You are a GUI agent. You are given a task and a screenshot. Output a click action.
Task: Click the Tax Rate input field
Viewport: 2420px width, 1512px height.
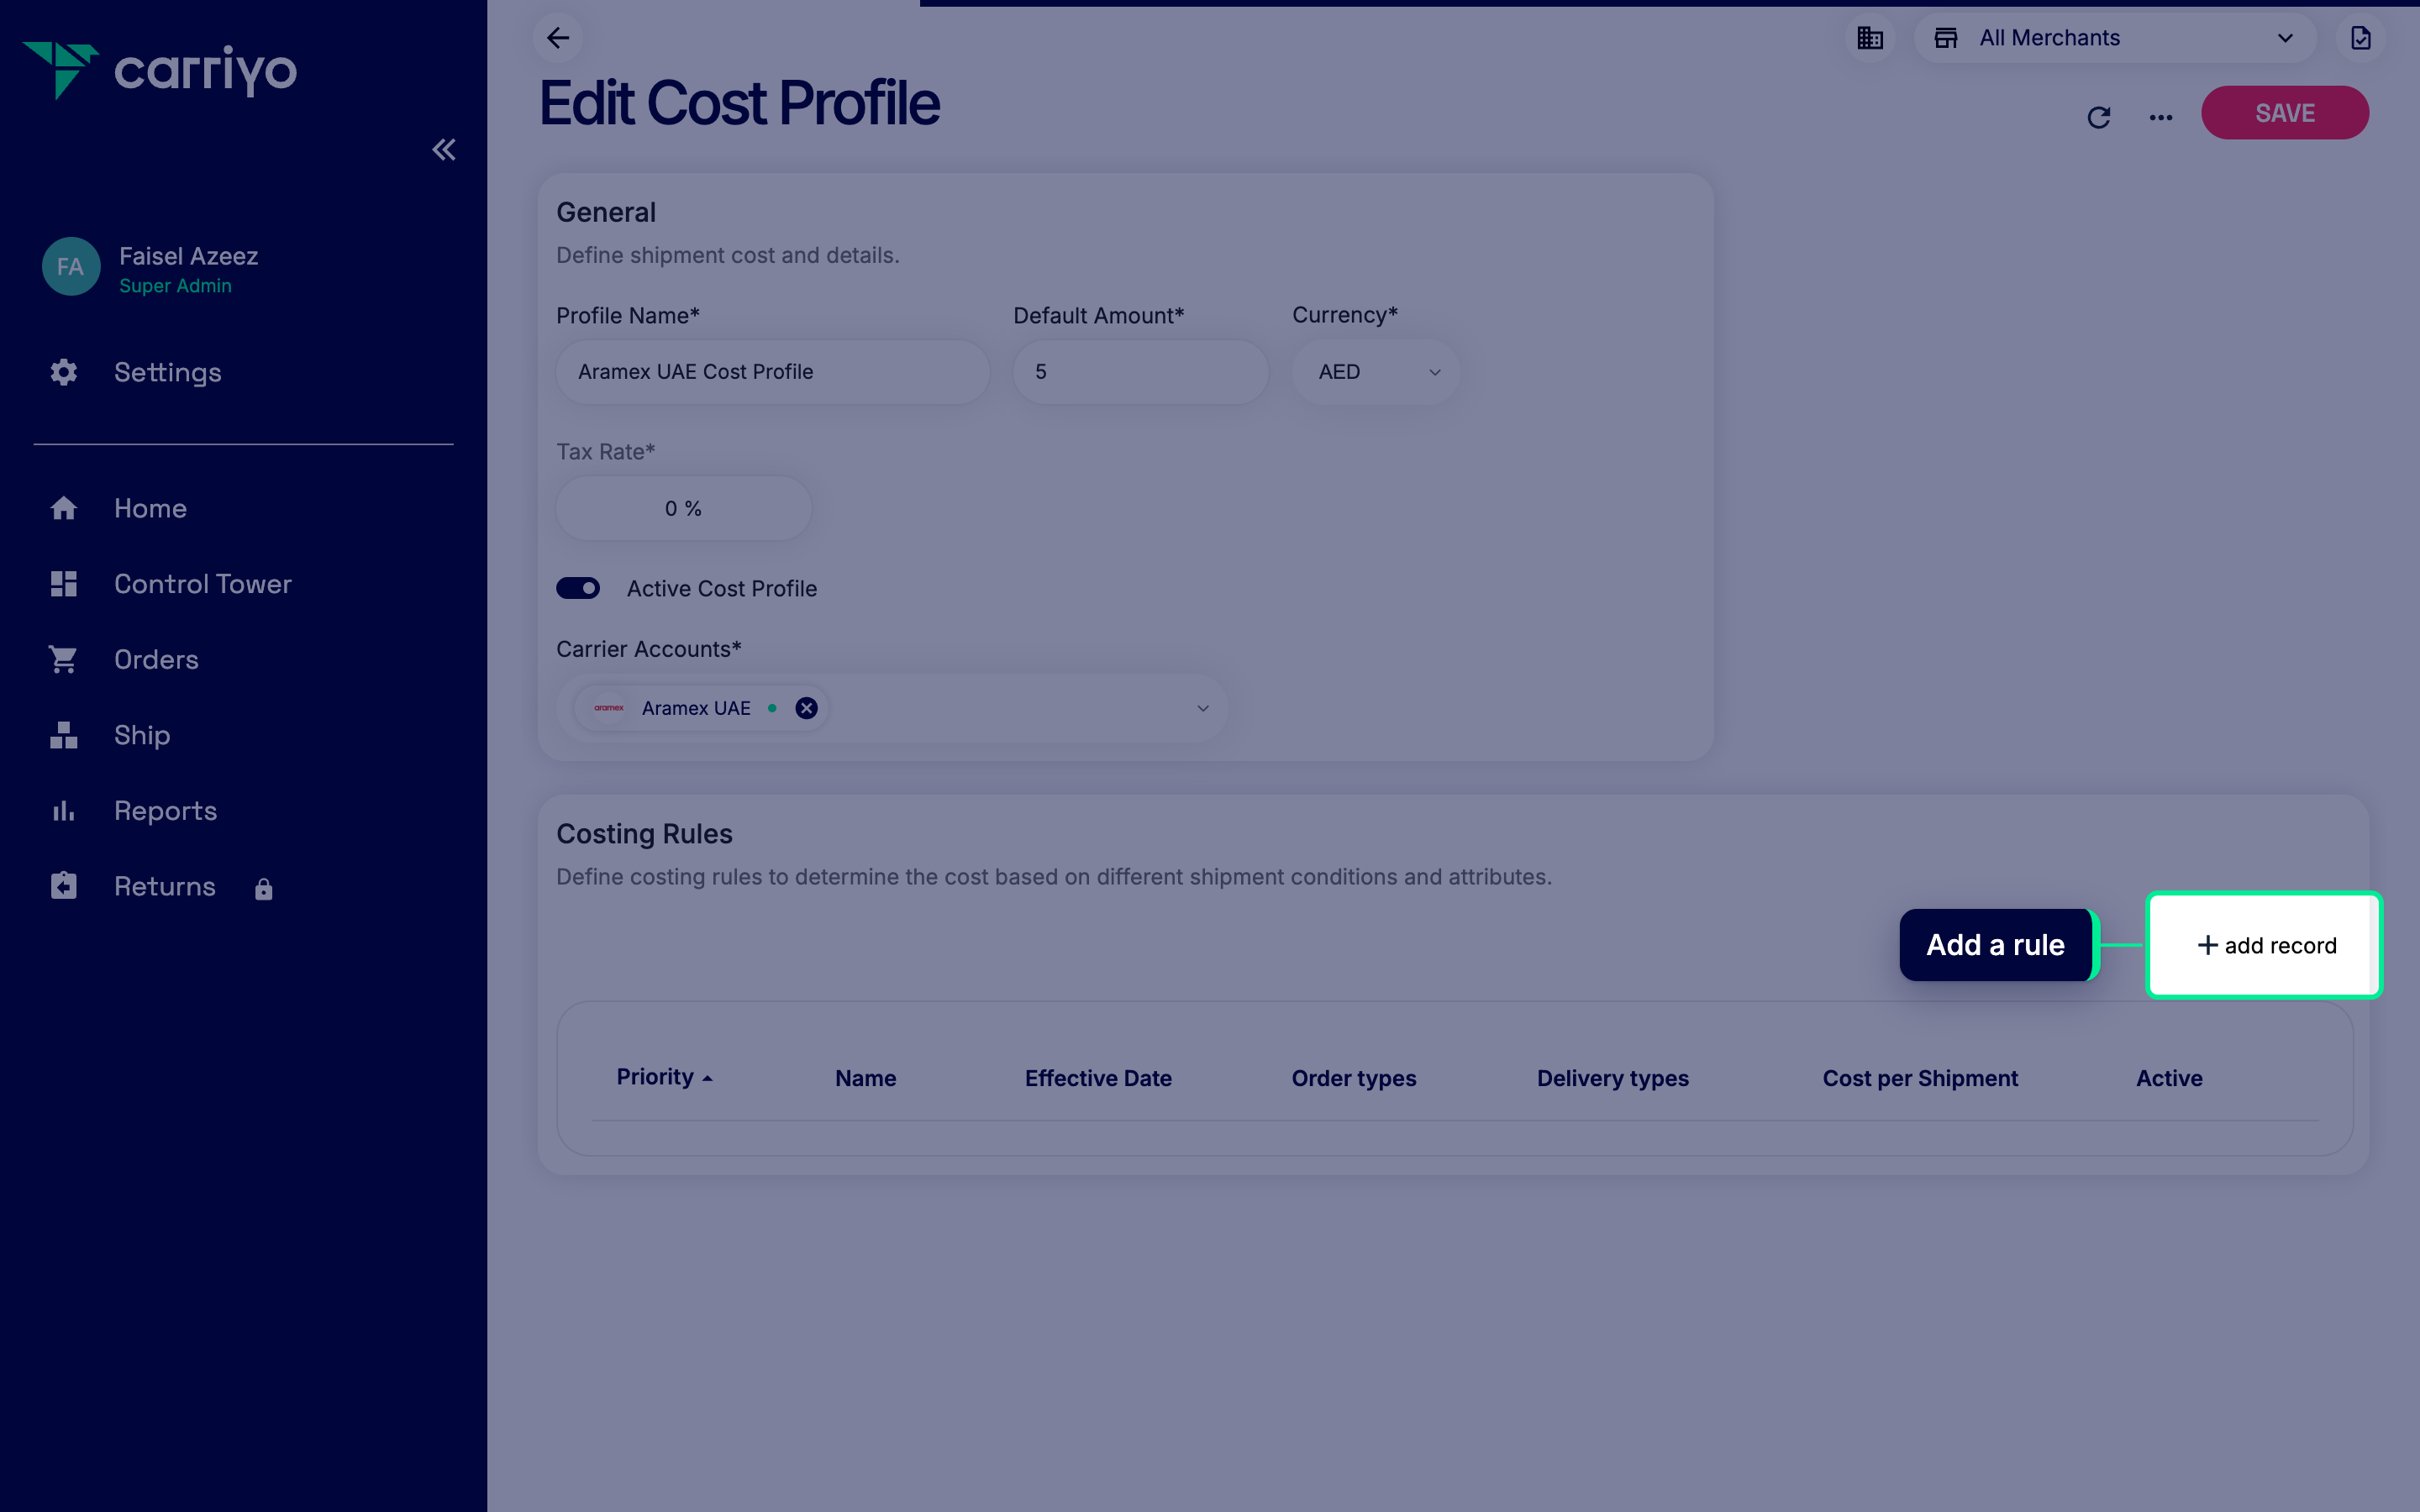[684, 508]
